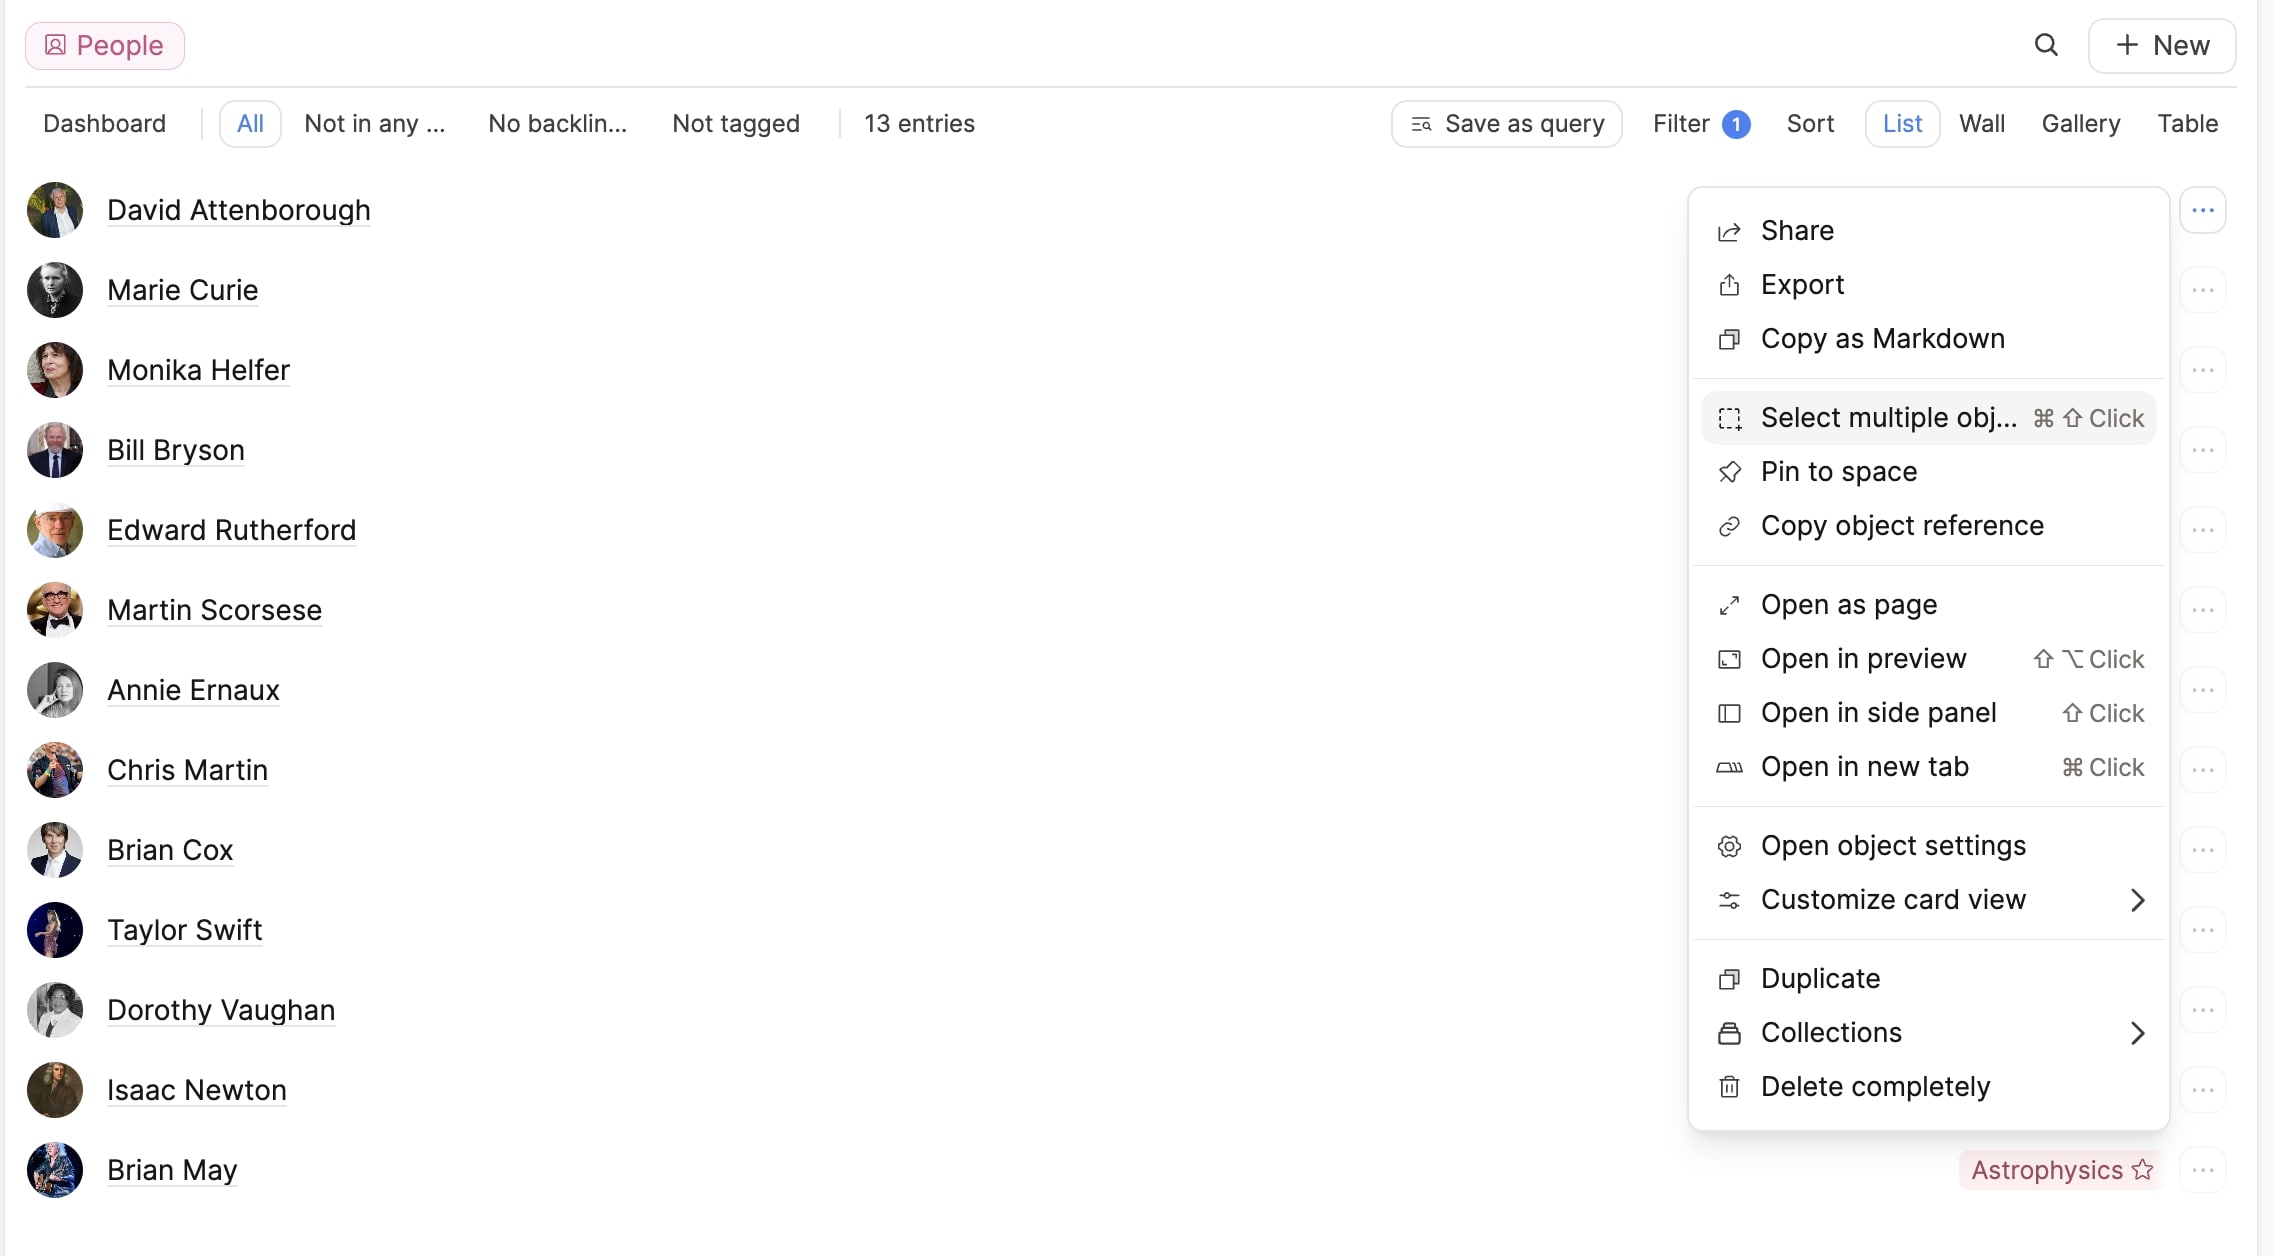The height and width of the screenshot is (1256, 2274).
Task: Click the People type badge
Action: point(105,46)
